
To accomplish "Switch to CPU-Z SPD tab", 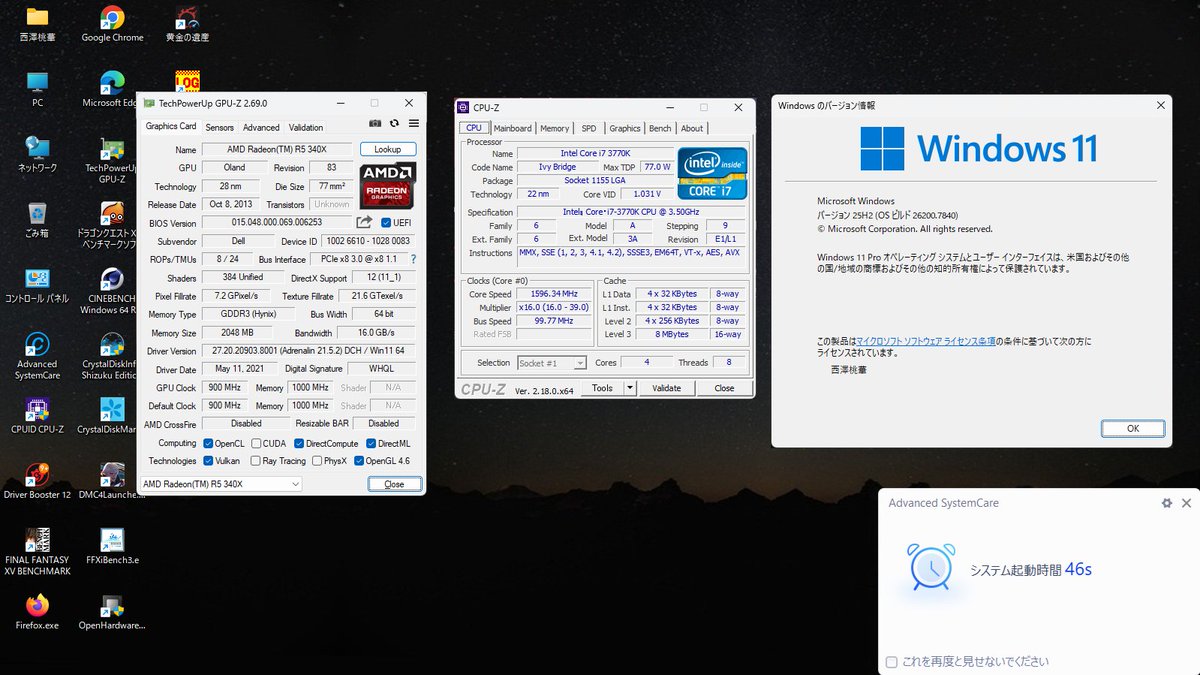I will [x=589, y=128].
